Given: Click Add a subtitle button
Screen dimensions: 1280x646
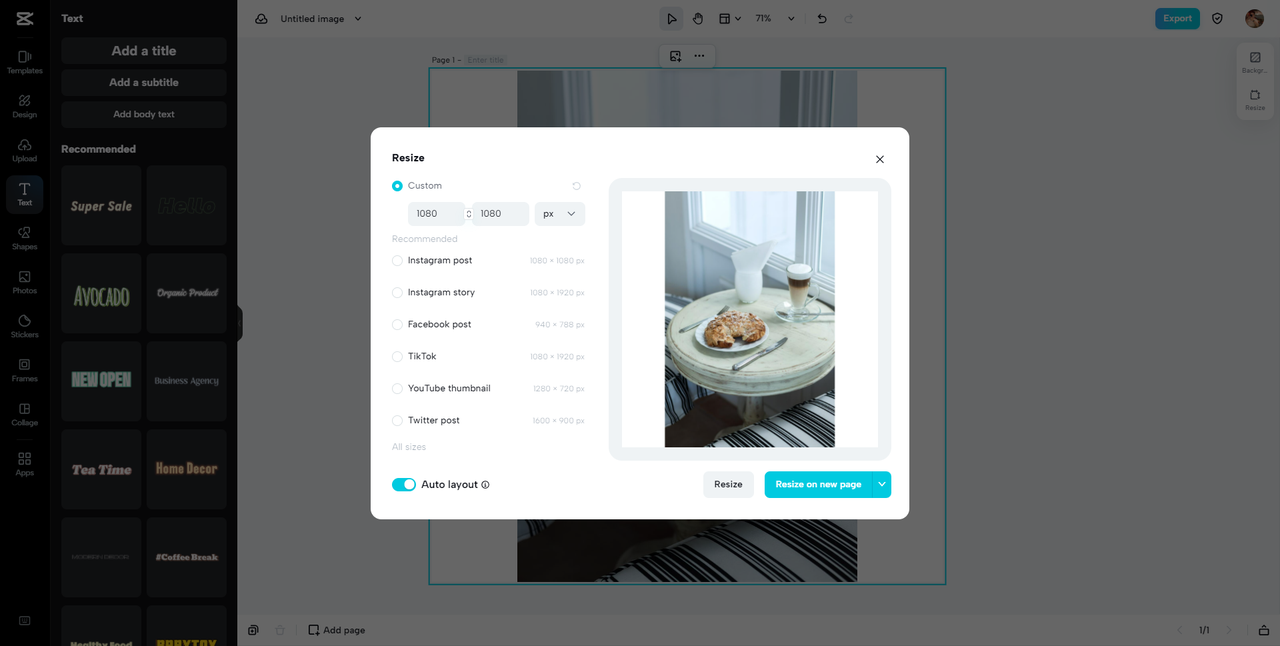Looking at the screenshot, I should [x=144, y=83].
